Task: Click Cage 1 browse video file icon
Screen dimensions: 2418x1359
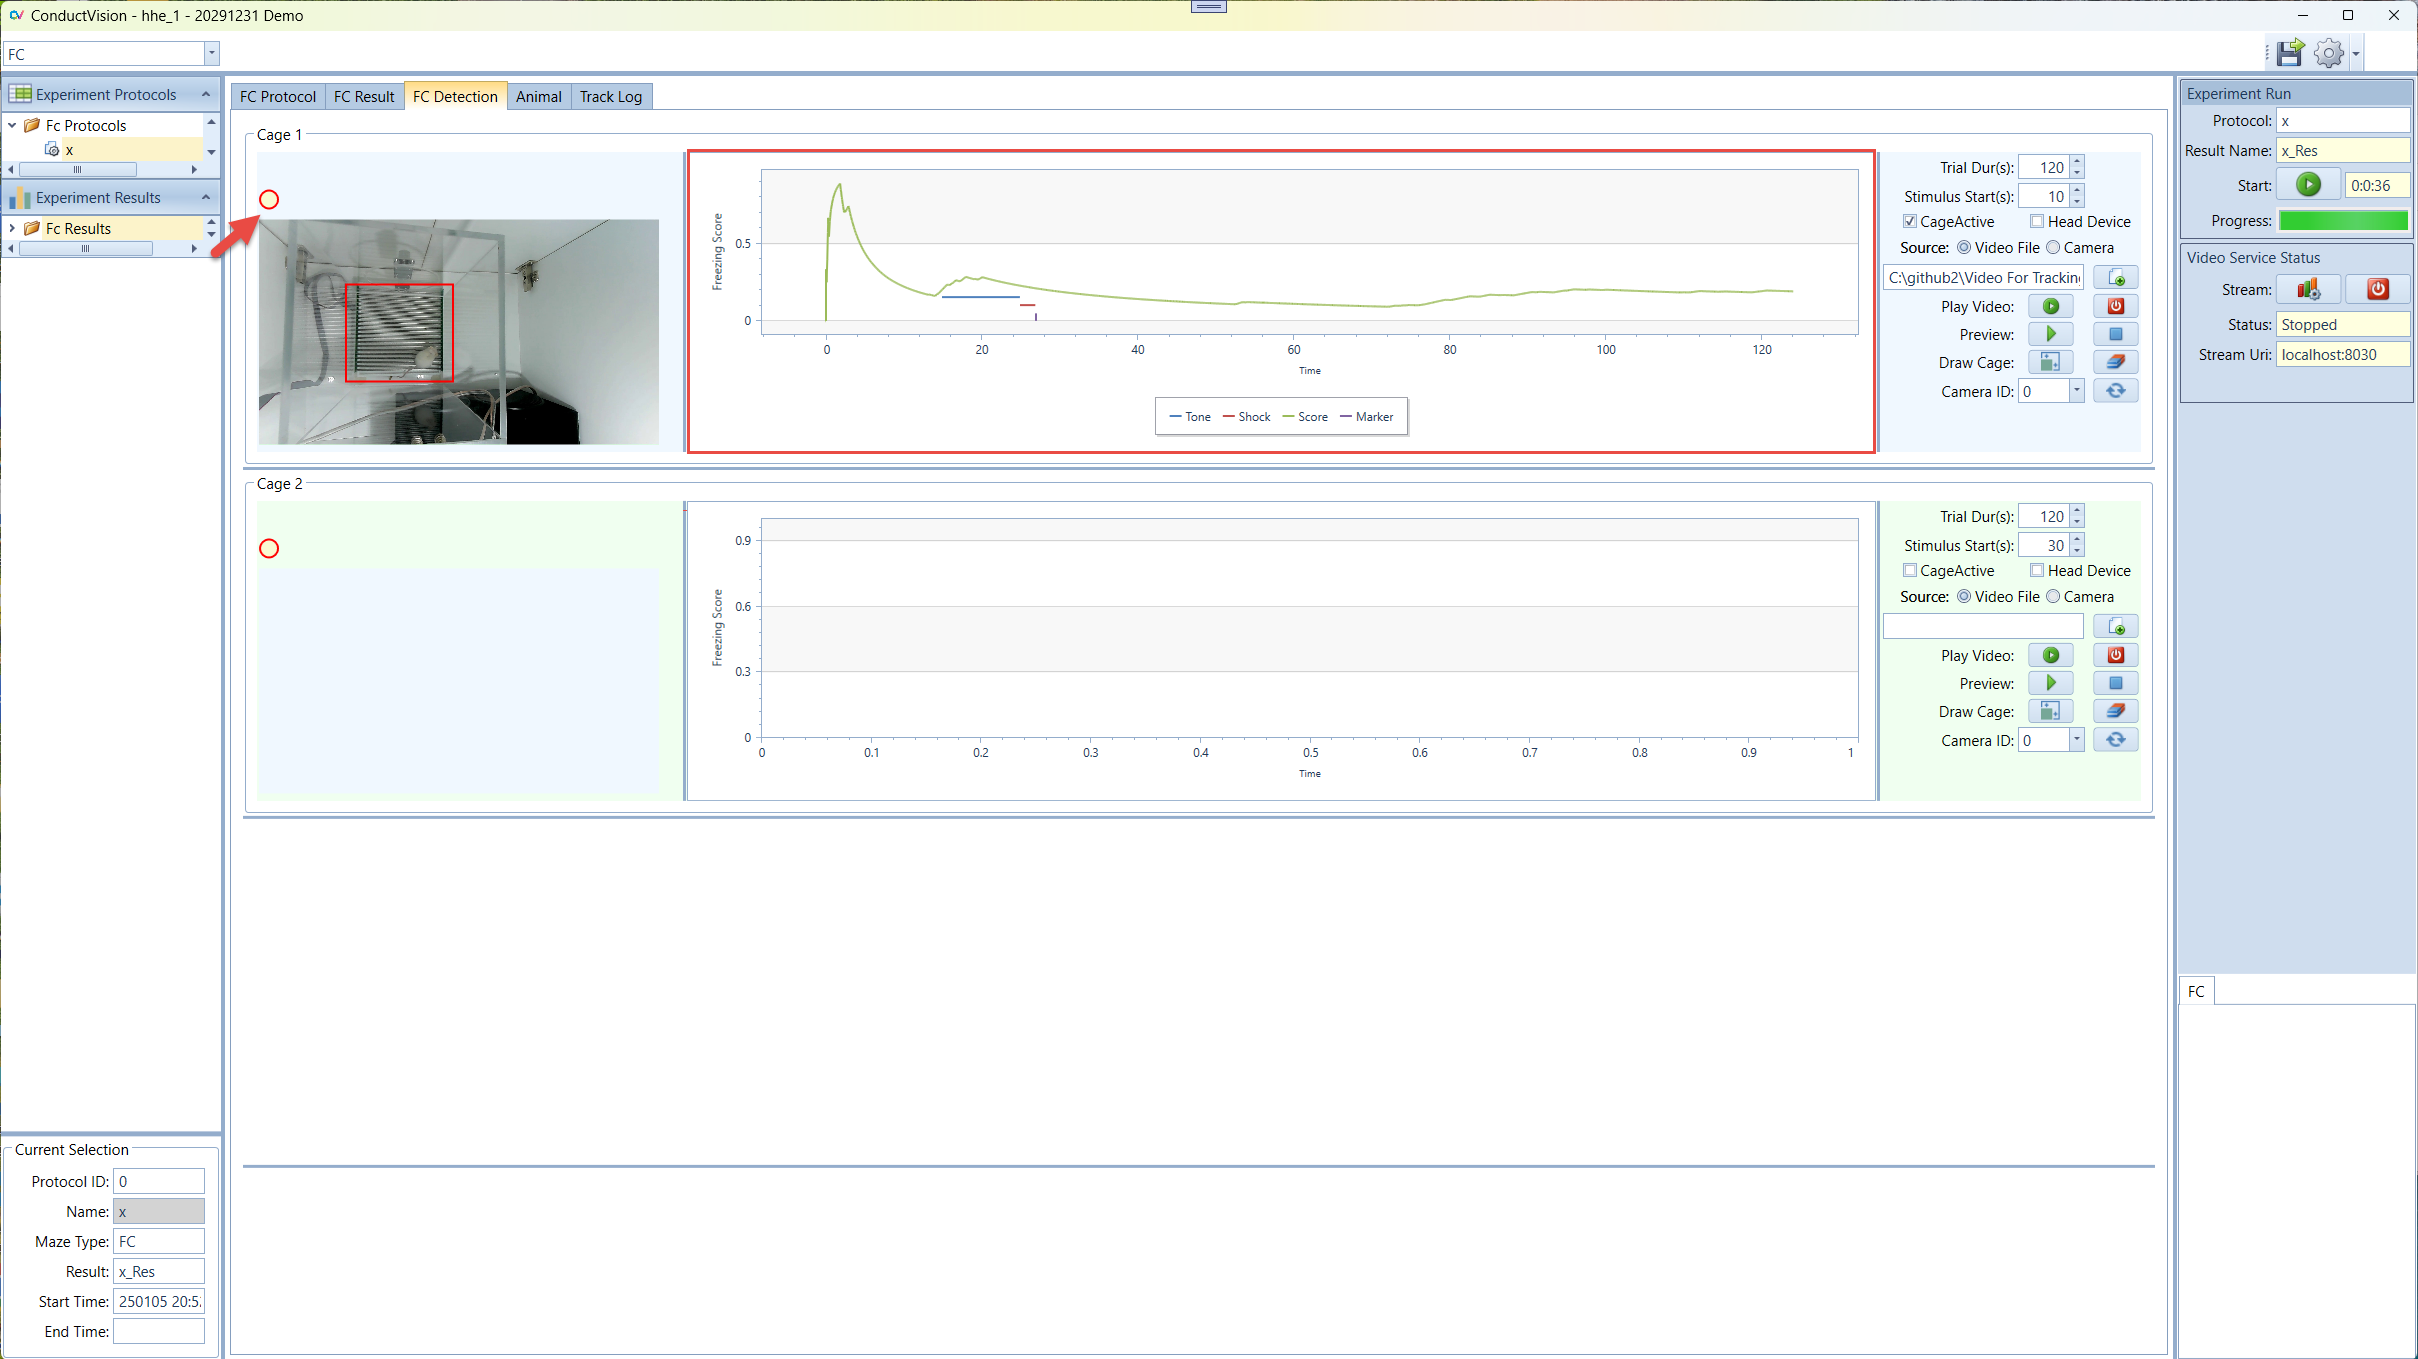Action: 2115,278
